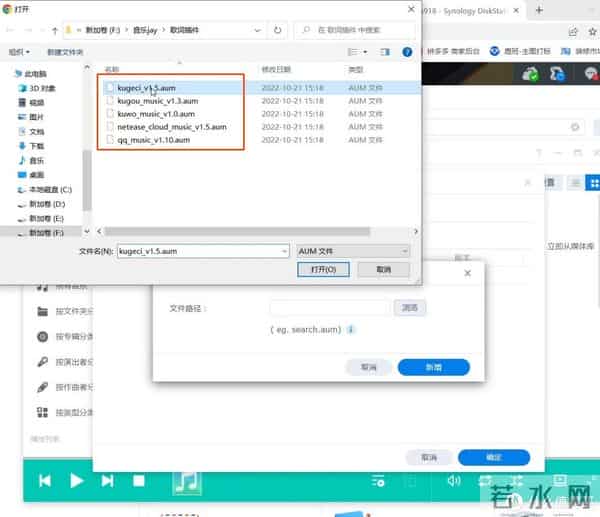Sort files by Name column header
The width and height of the screenshot is (600, 517).
pos(112,69)
